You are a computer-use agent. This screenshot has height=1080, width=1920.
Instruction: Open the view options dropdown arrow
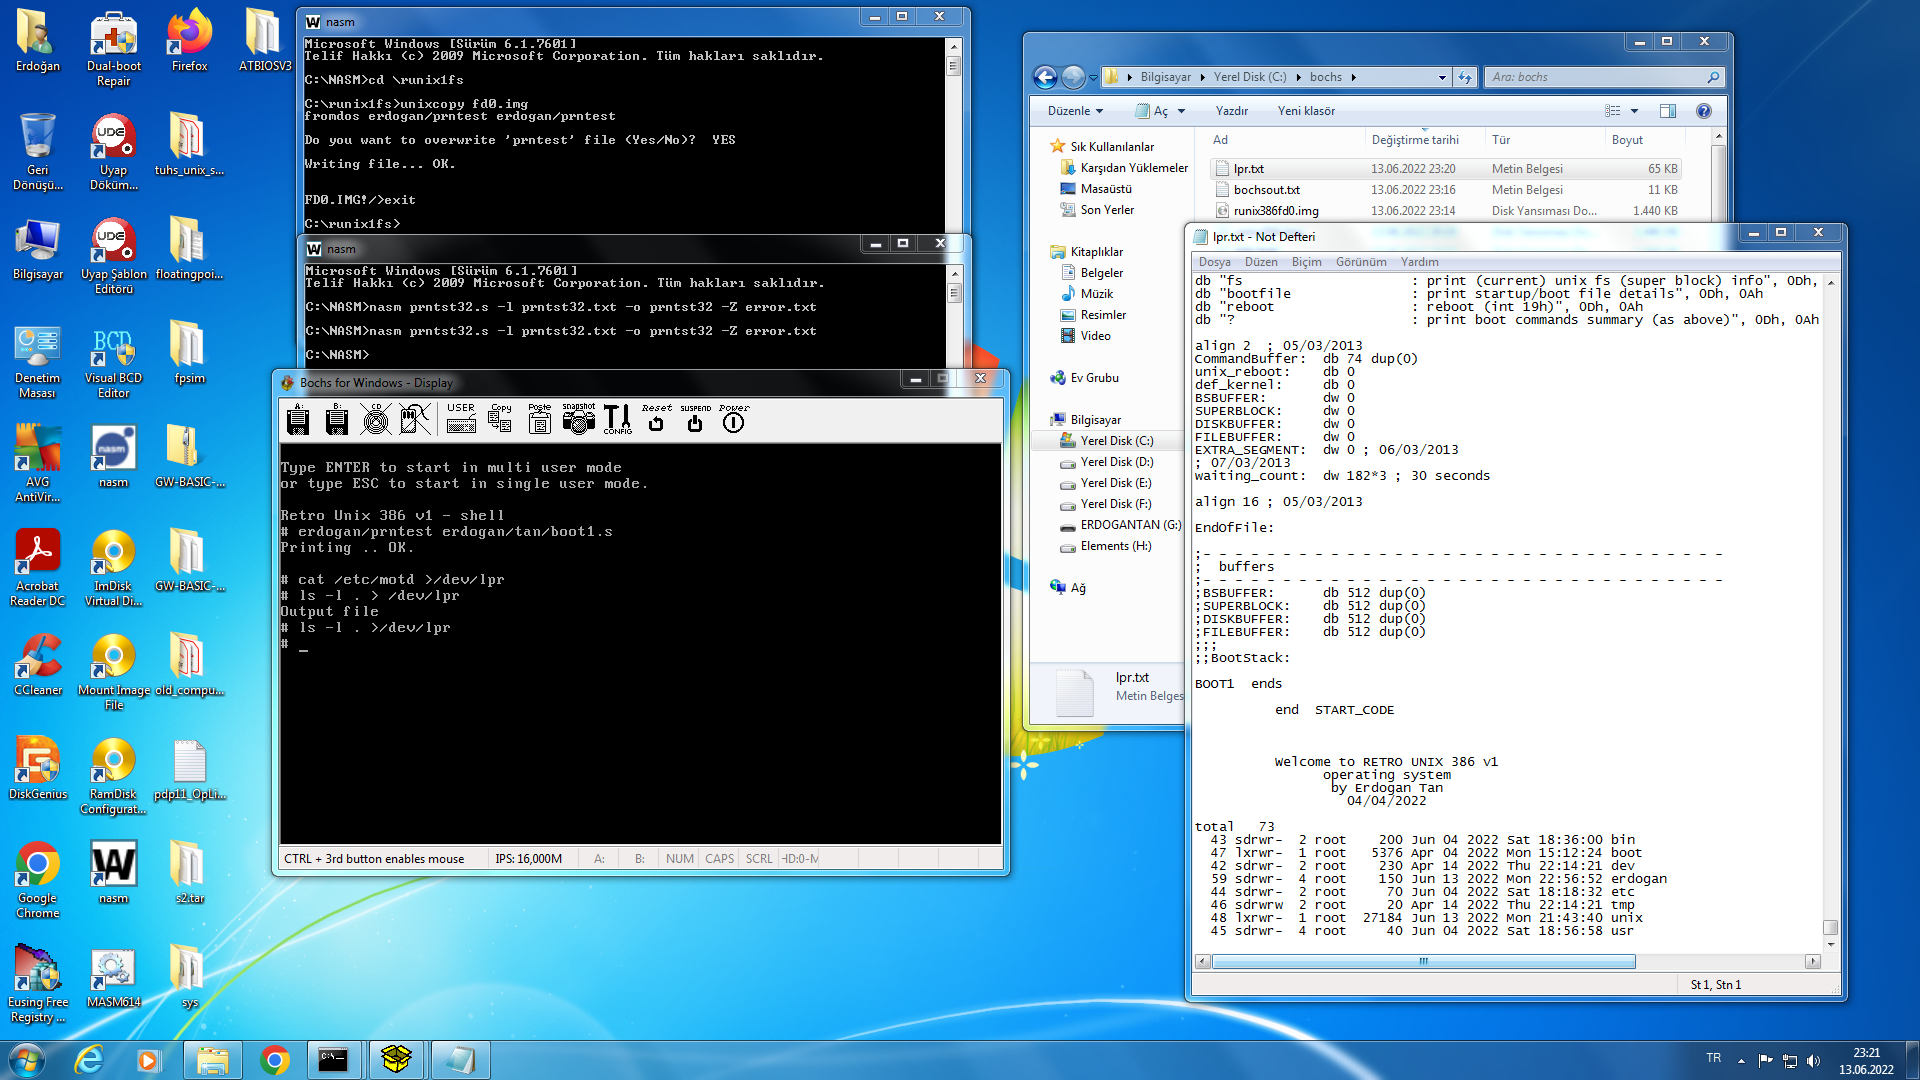pos(1635,111)
